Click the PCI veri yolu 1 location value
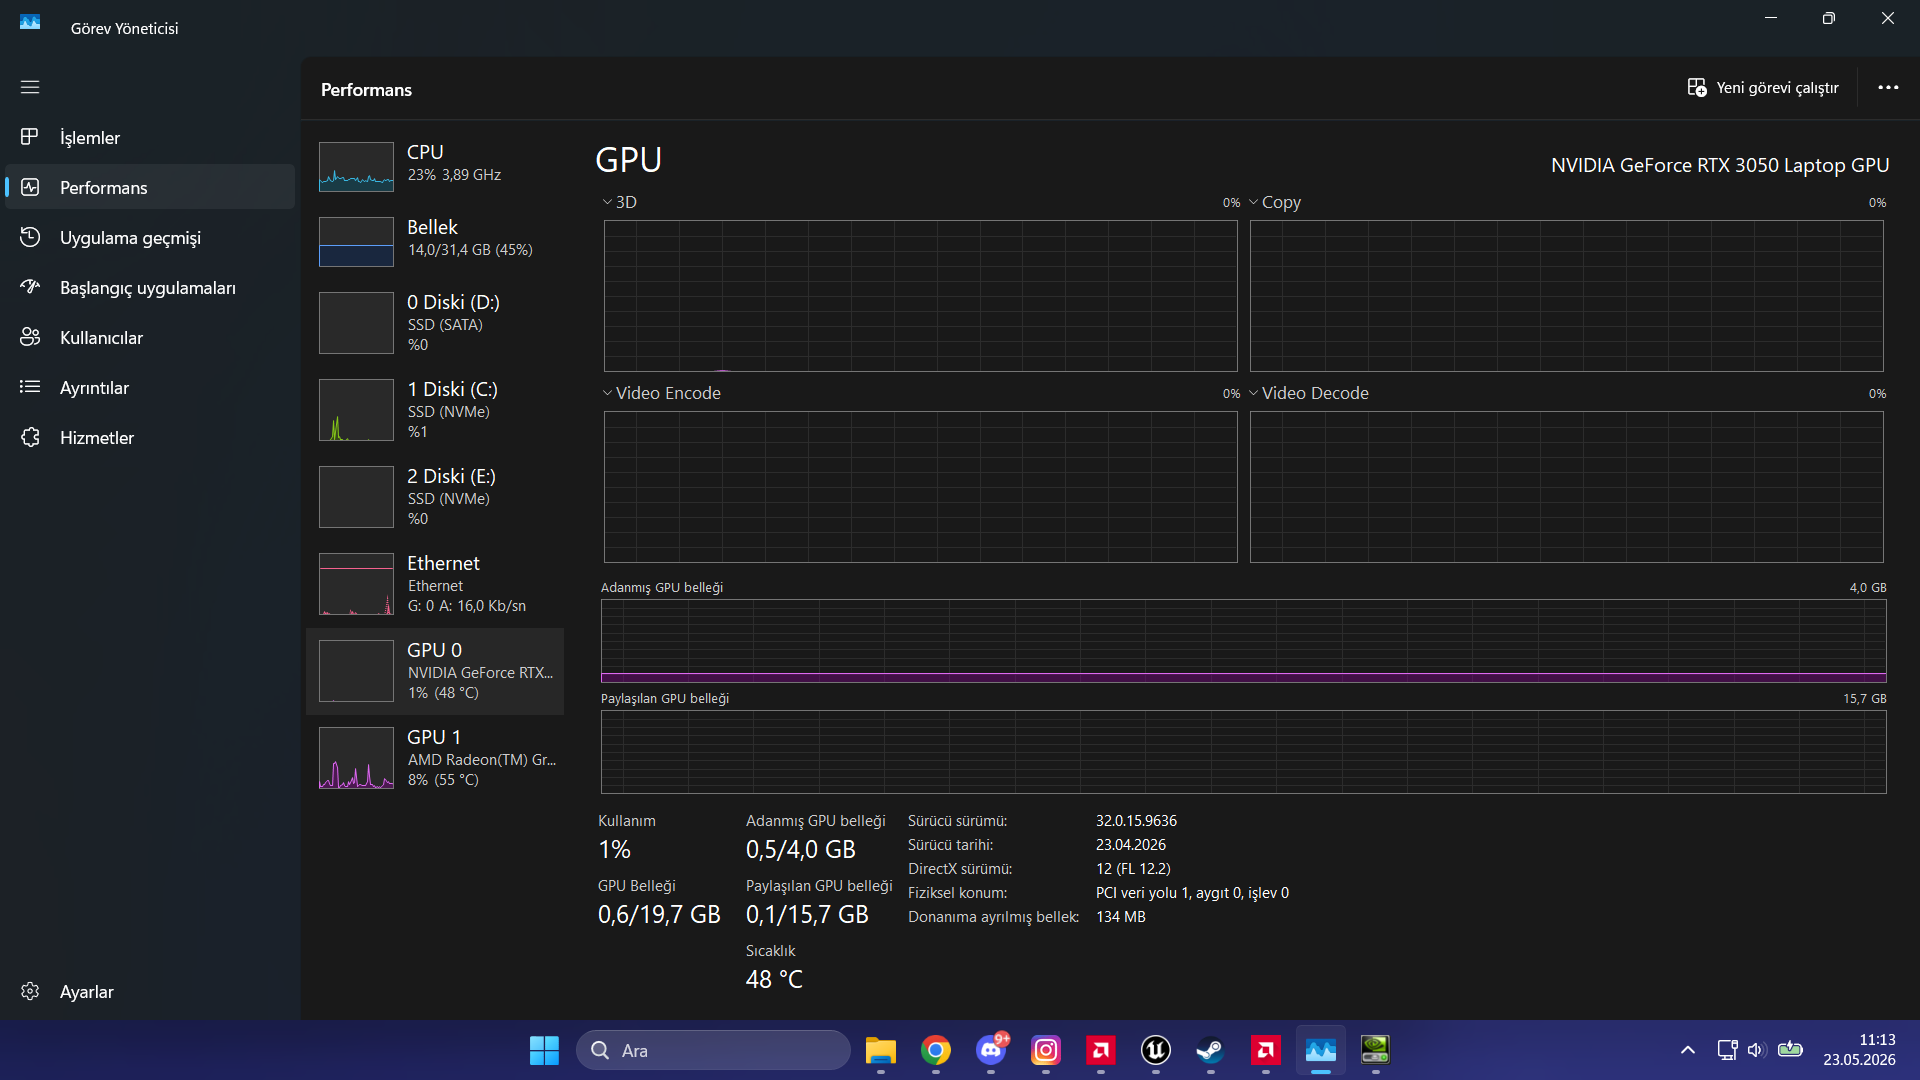This screenshot has width=1920, height=1080. (x=1192, y=893)
